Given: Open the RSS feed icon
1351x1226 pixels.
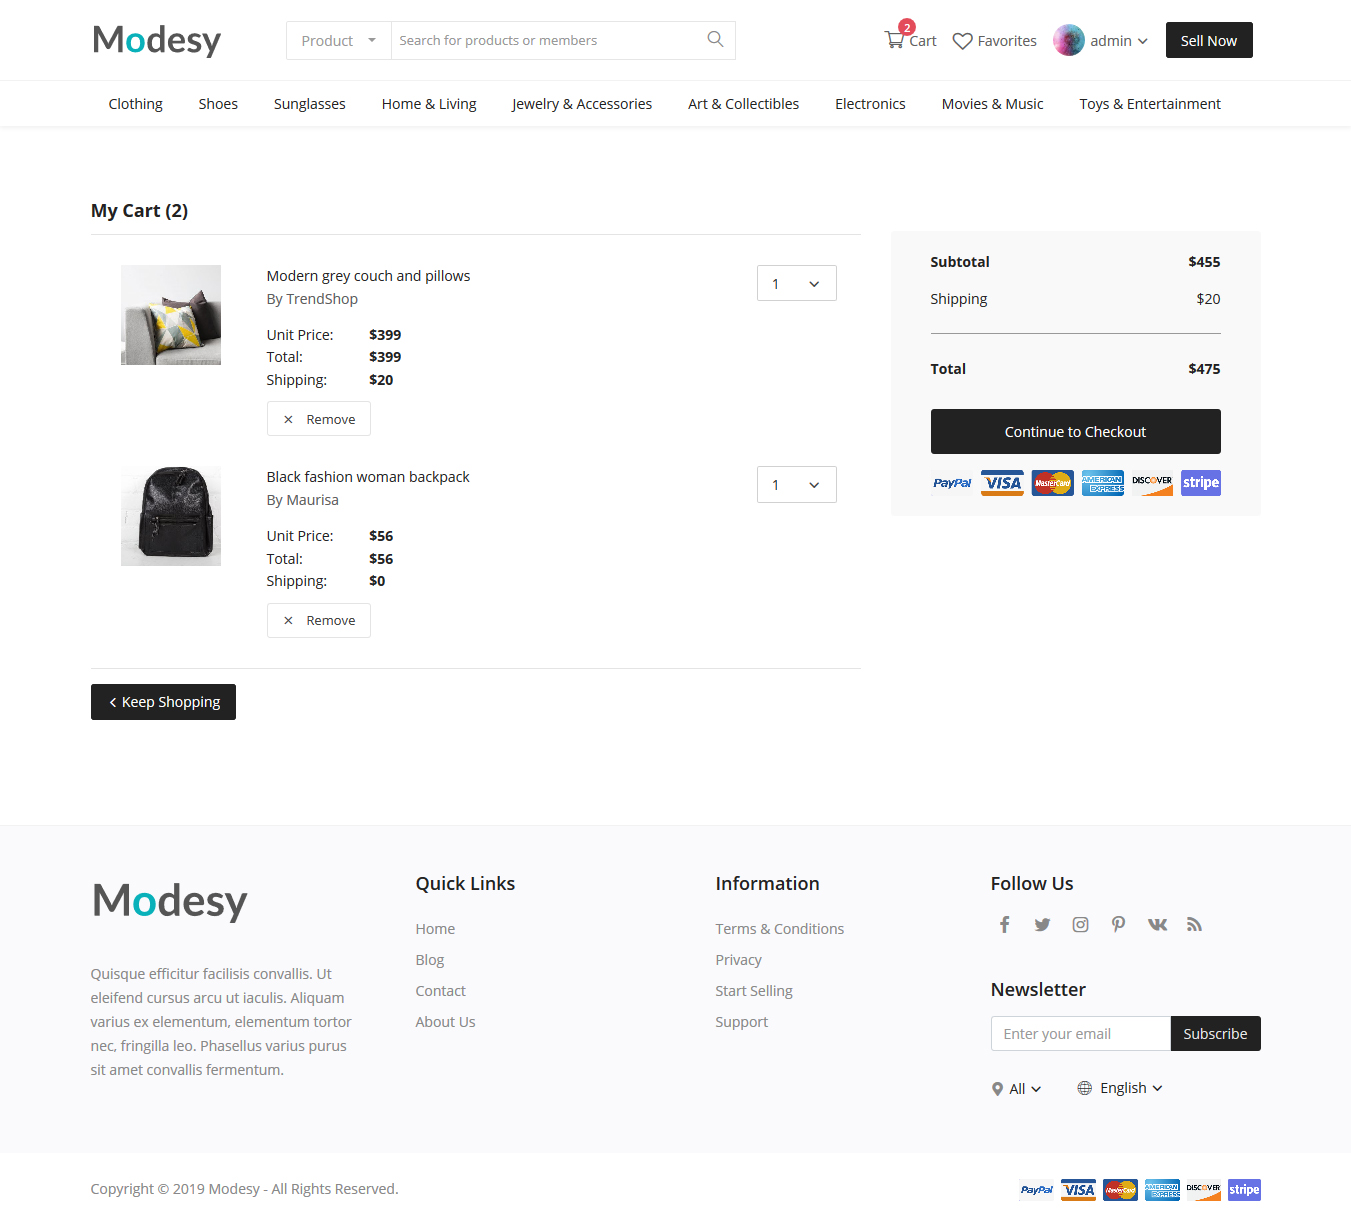Looking at the screenshot, I should (1194, 924).
